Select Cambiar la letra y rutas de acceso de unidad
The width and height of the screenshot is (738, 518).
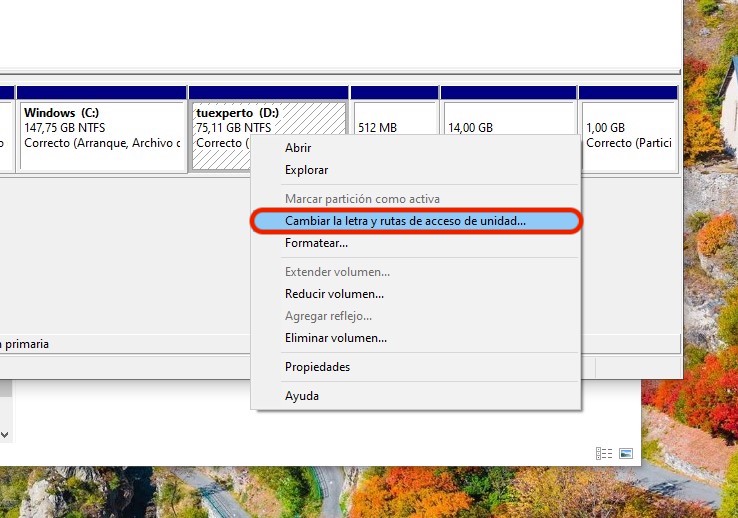click(x=416, y=221)
